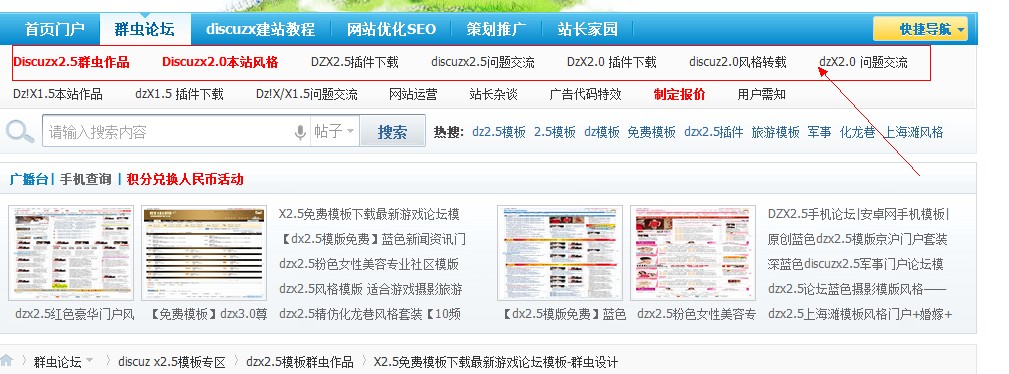Open 广告代码特效 link
1009x374 pixels.
point(586,94)
